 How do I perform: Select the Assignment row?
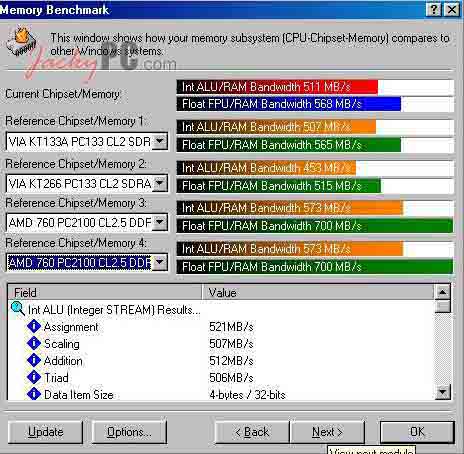point(221,327)
